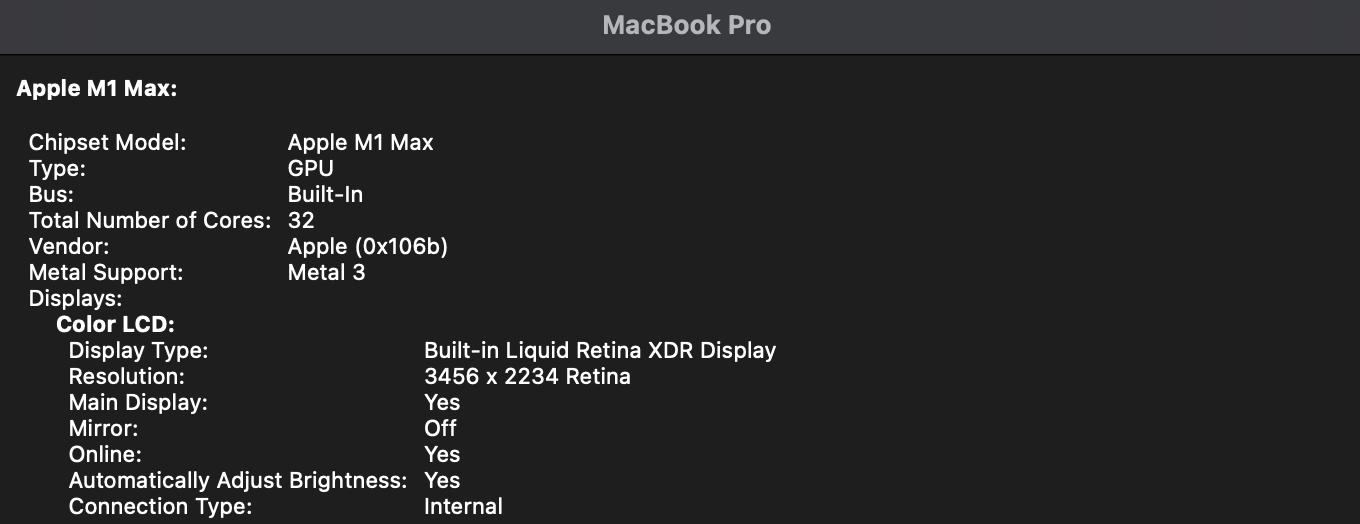The image size is (1360, 524).
Task: Click the Chipset Model label
Action: [x=108, y=143]
